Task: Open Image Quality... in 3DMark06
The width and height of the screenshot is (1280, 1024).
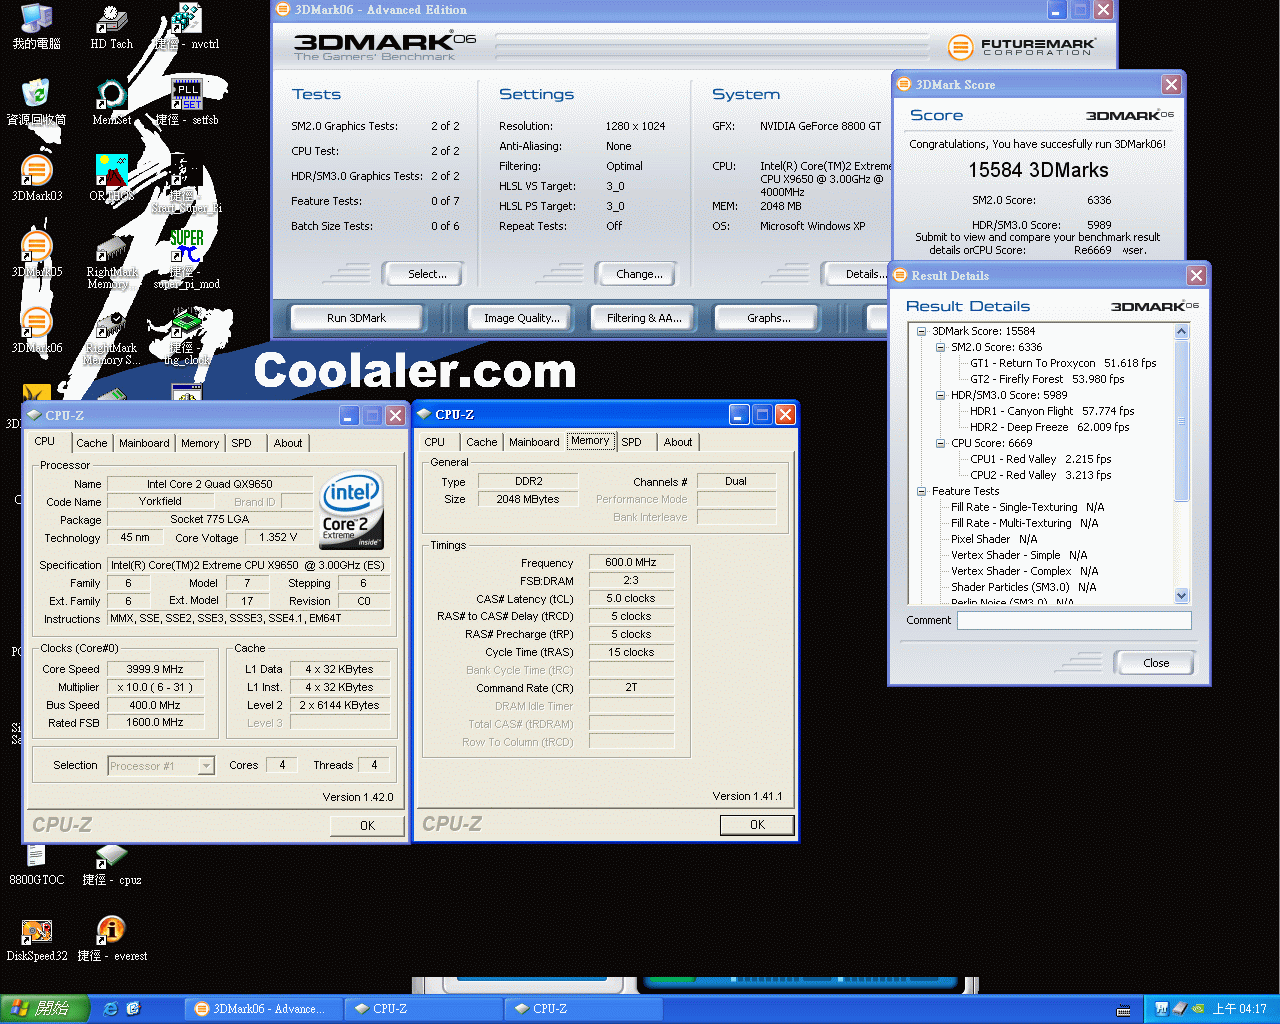Action: pos(521,318)
